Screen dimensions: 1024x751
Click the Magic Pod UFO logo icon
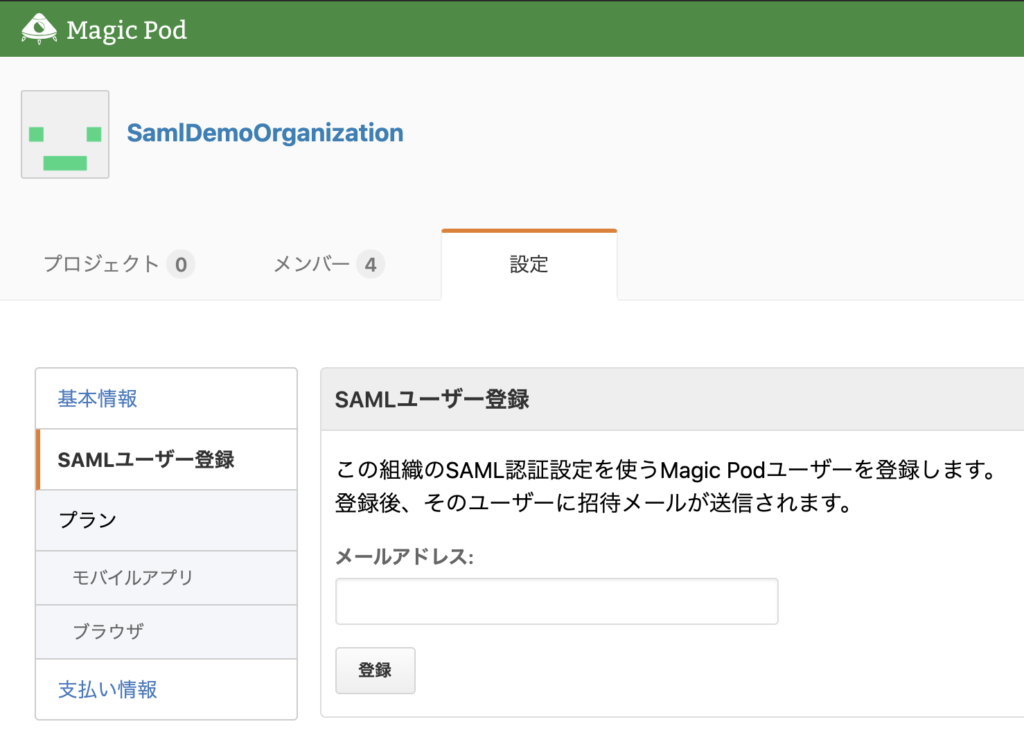coord(39,29)
